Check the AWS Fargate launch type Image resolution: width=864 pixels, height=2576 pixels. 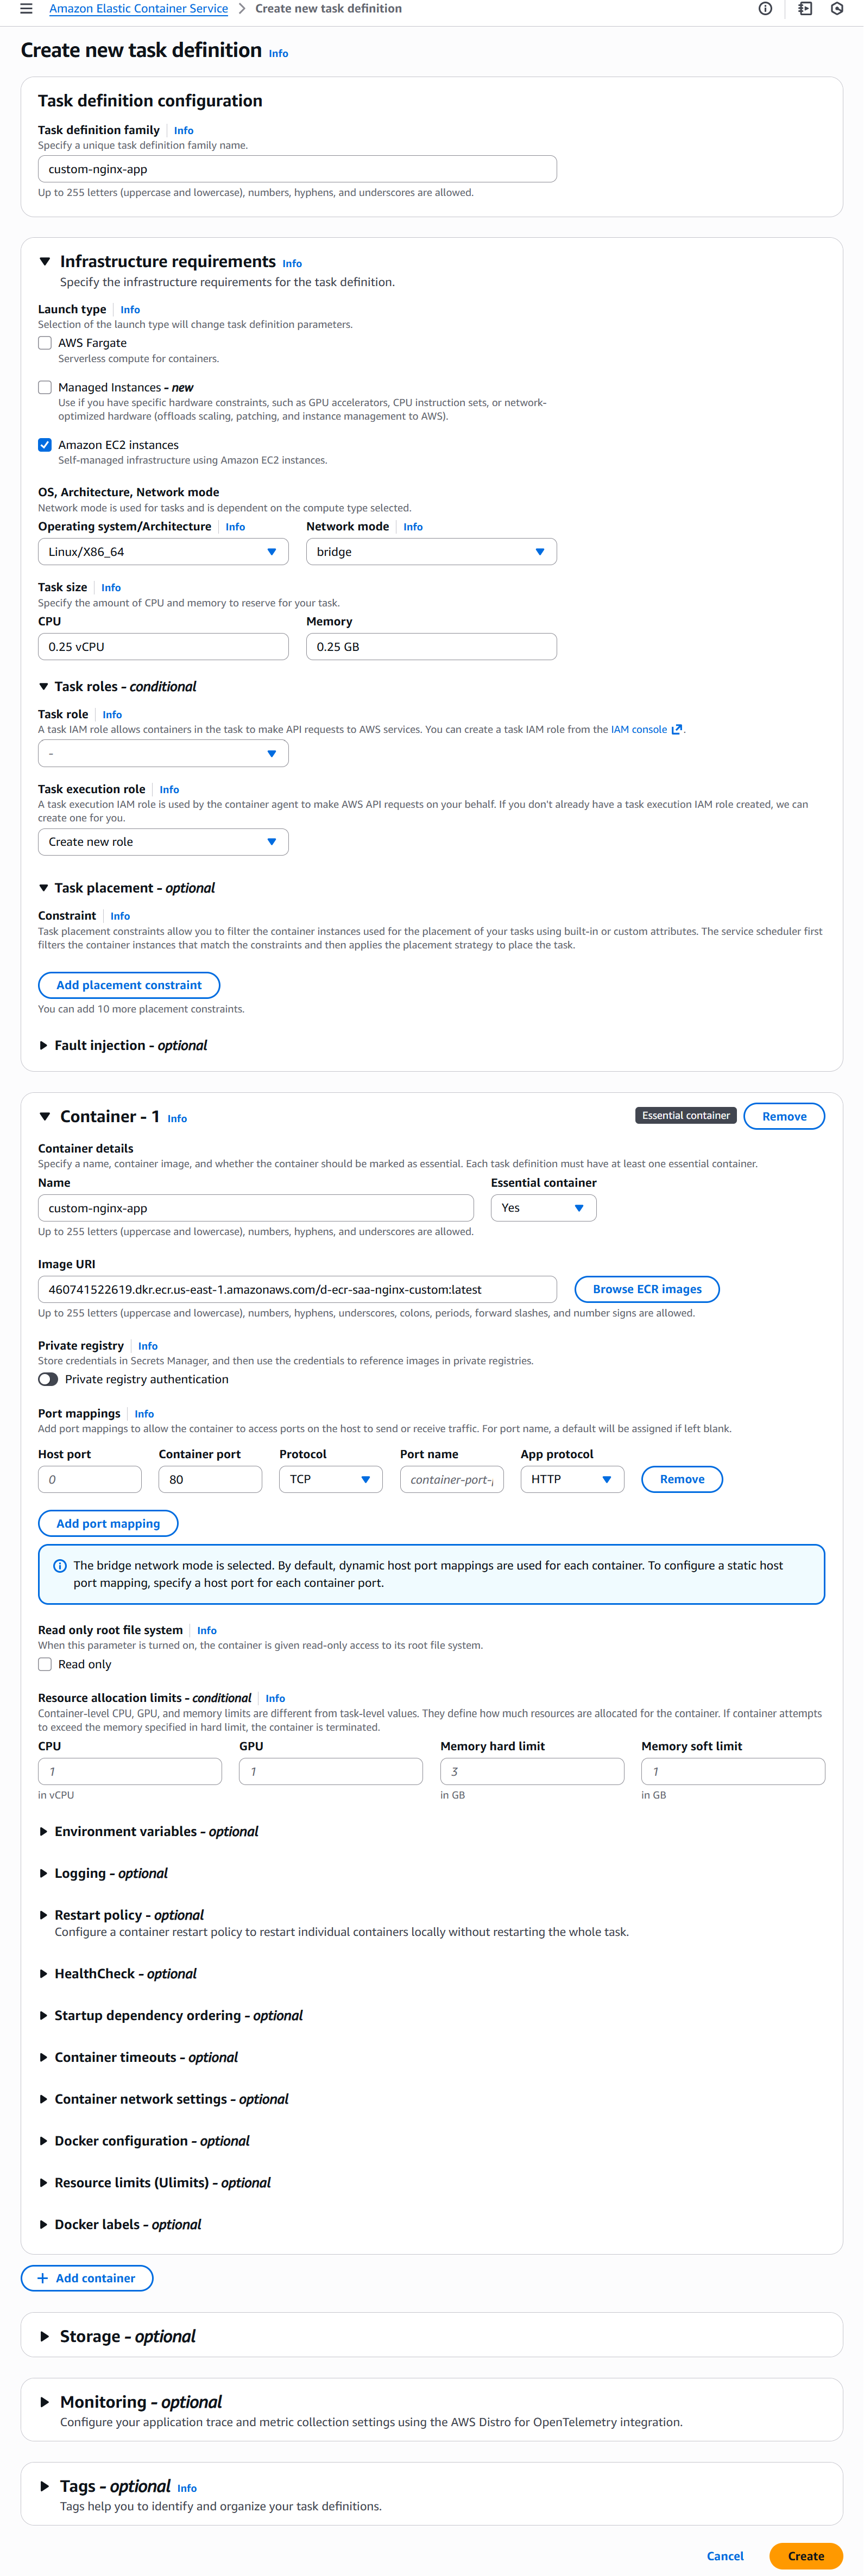coord(45,343)
